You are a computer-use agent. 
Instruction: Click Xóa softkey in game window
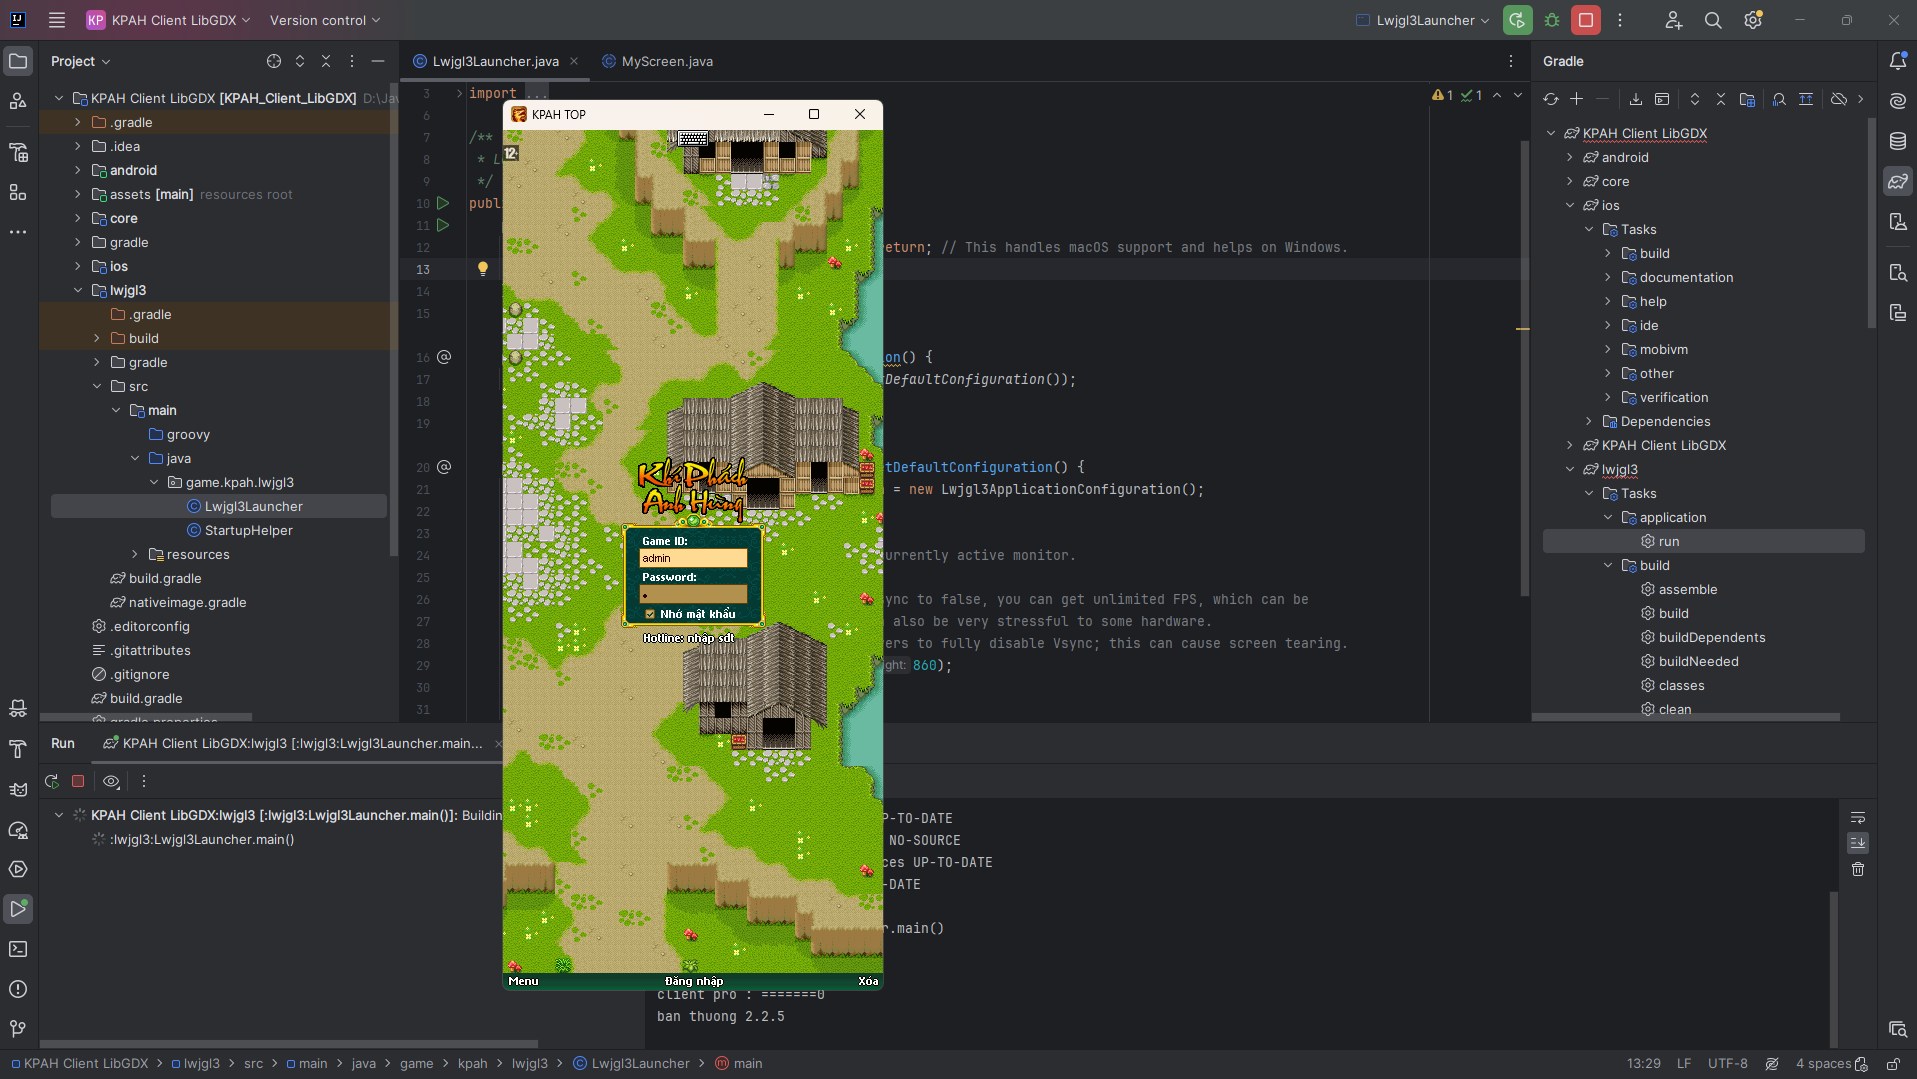tap(868, 981)
